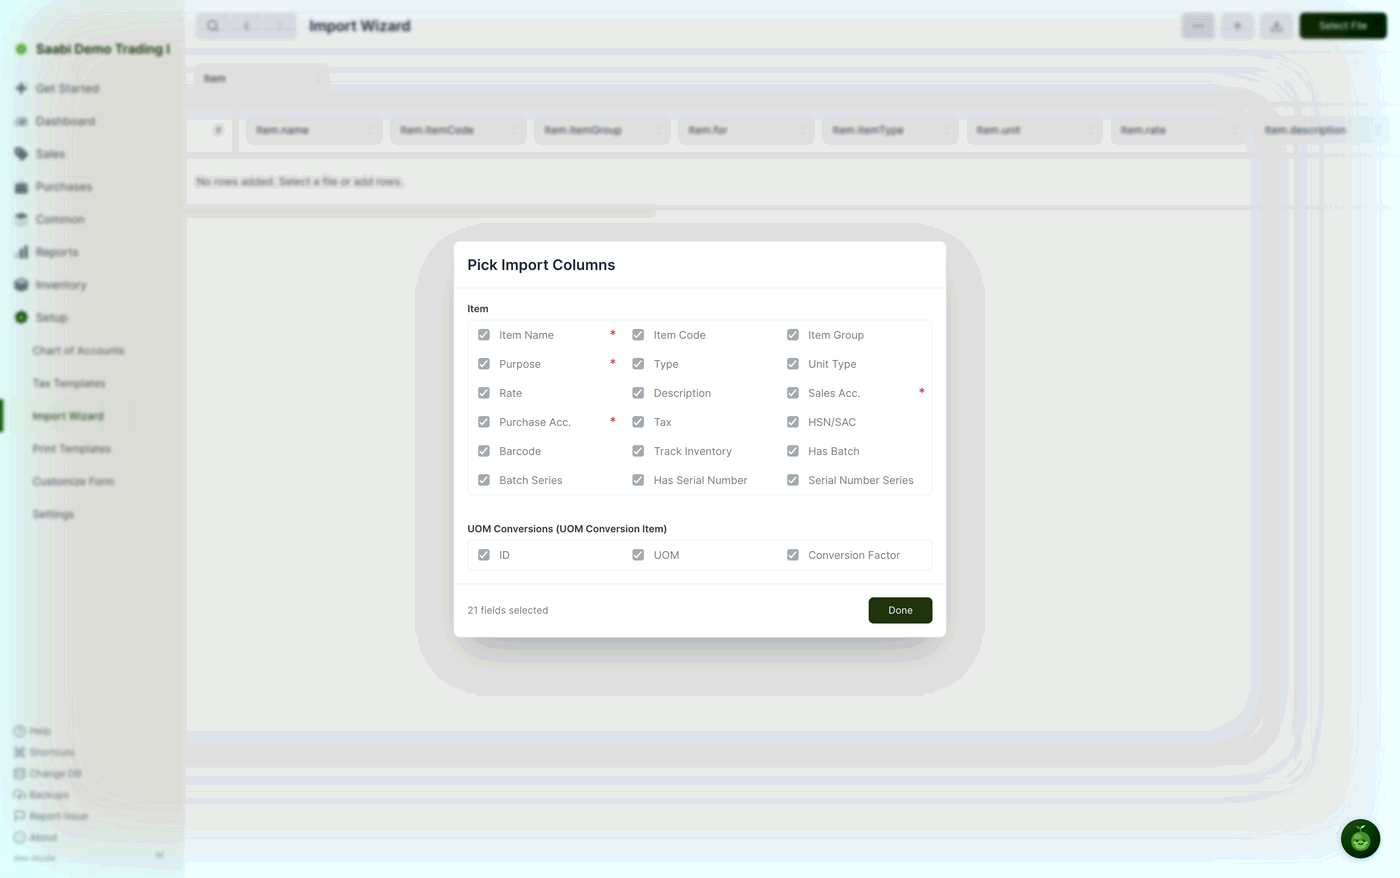This screenshot has width=1400, height=878.
Task: Open the Item import type dropdown
Action: click(261, 78)
